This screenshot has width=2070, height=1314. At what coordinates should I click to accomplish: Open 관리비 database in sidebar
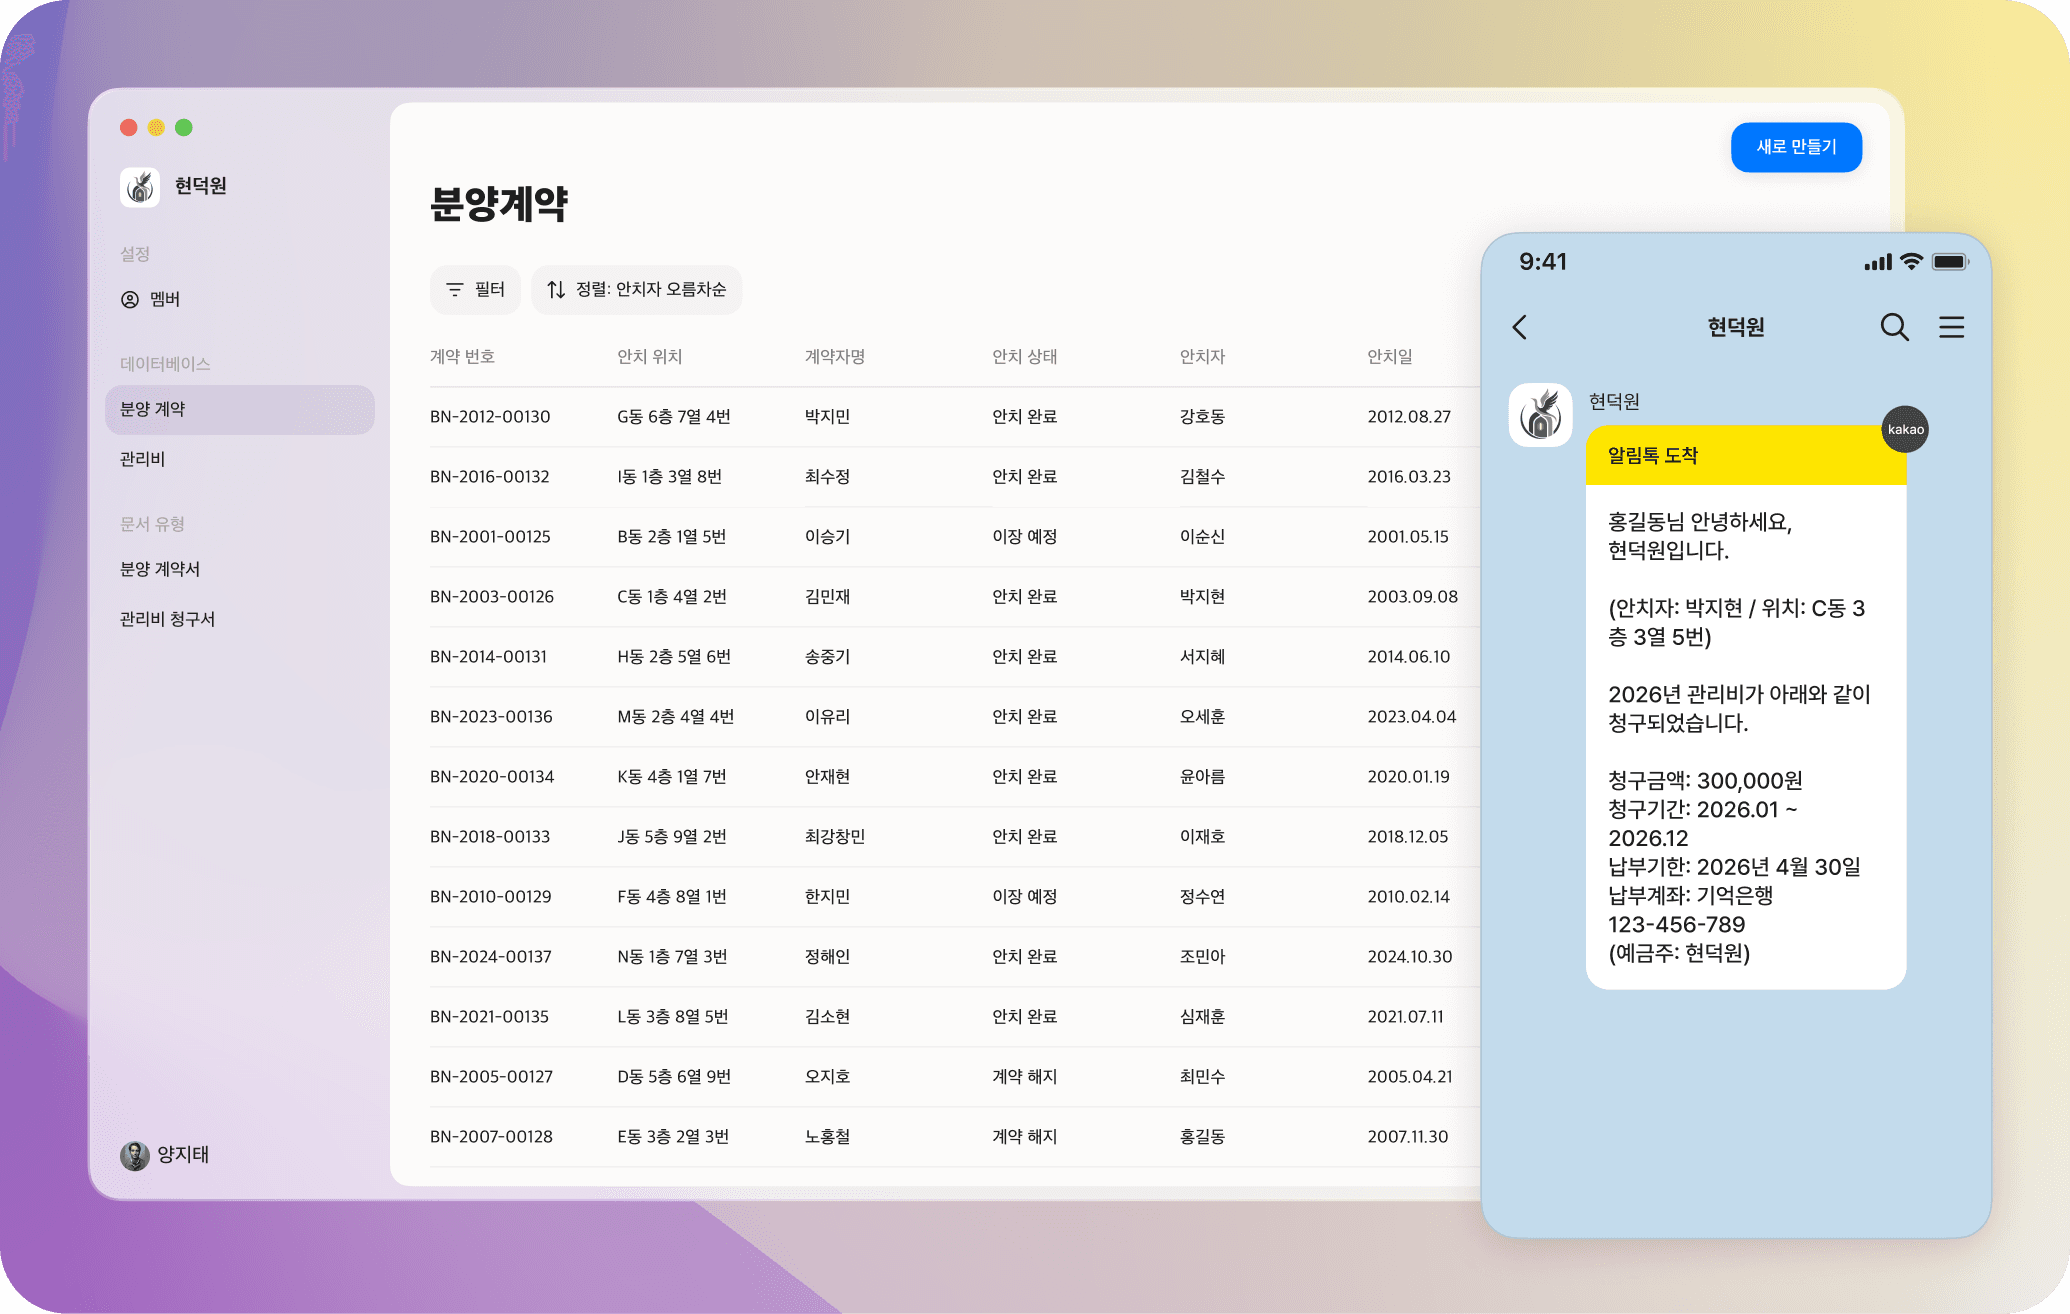tap(142, 459)
